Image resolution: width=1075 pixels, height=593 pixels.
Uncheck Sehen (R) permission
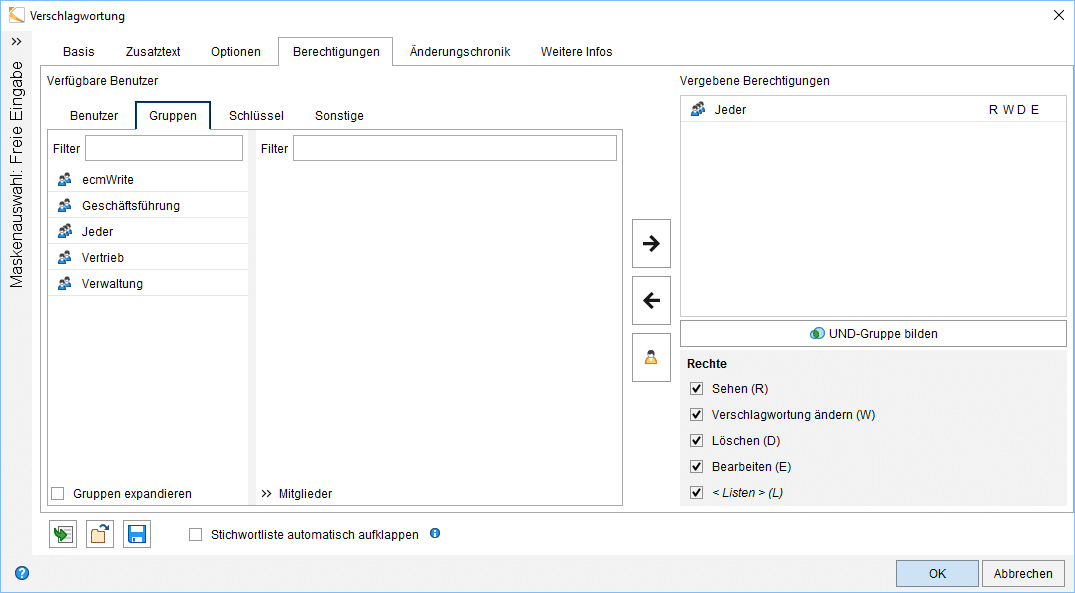tap(697, 389)
